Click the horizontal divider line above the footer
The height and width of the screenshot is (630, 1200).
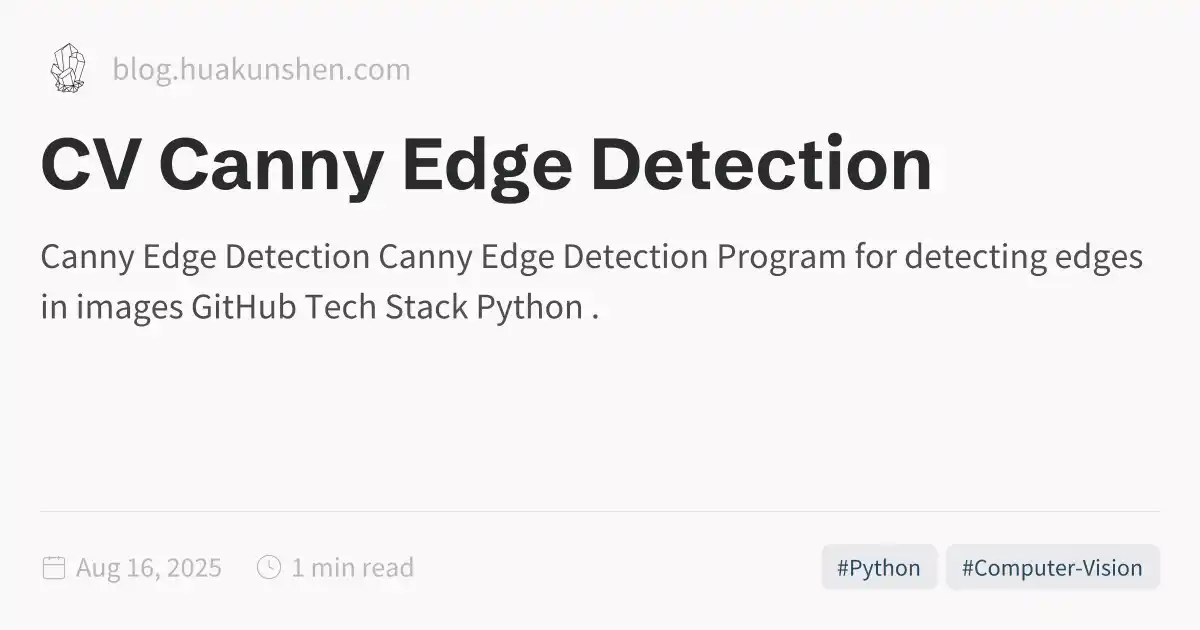click(600, 511)
